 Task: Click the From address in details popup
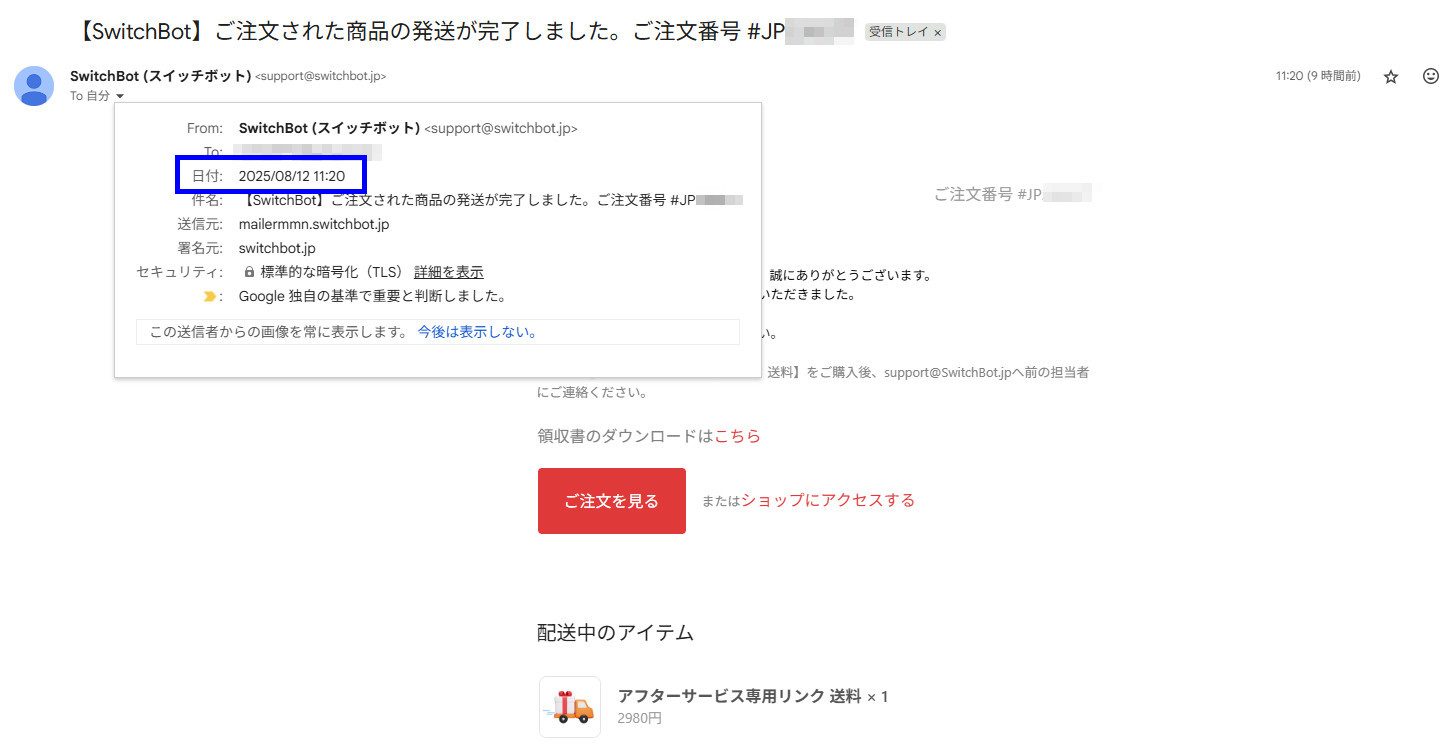tap(501, 128)
